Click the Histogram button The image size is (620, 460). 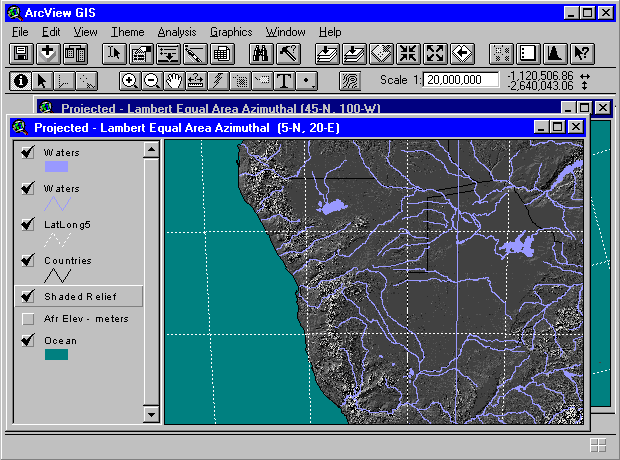[555, 54]
